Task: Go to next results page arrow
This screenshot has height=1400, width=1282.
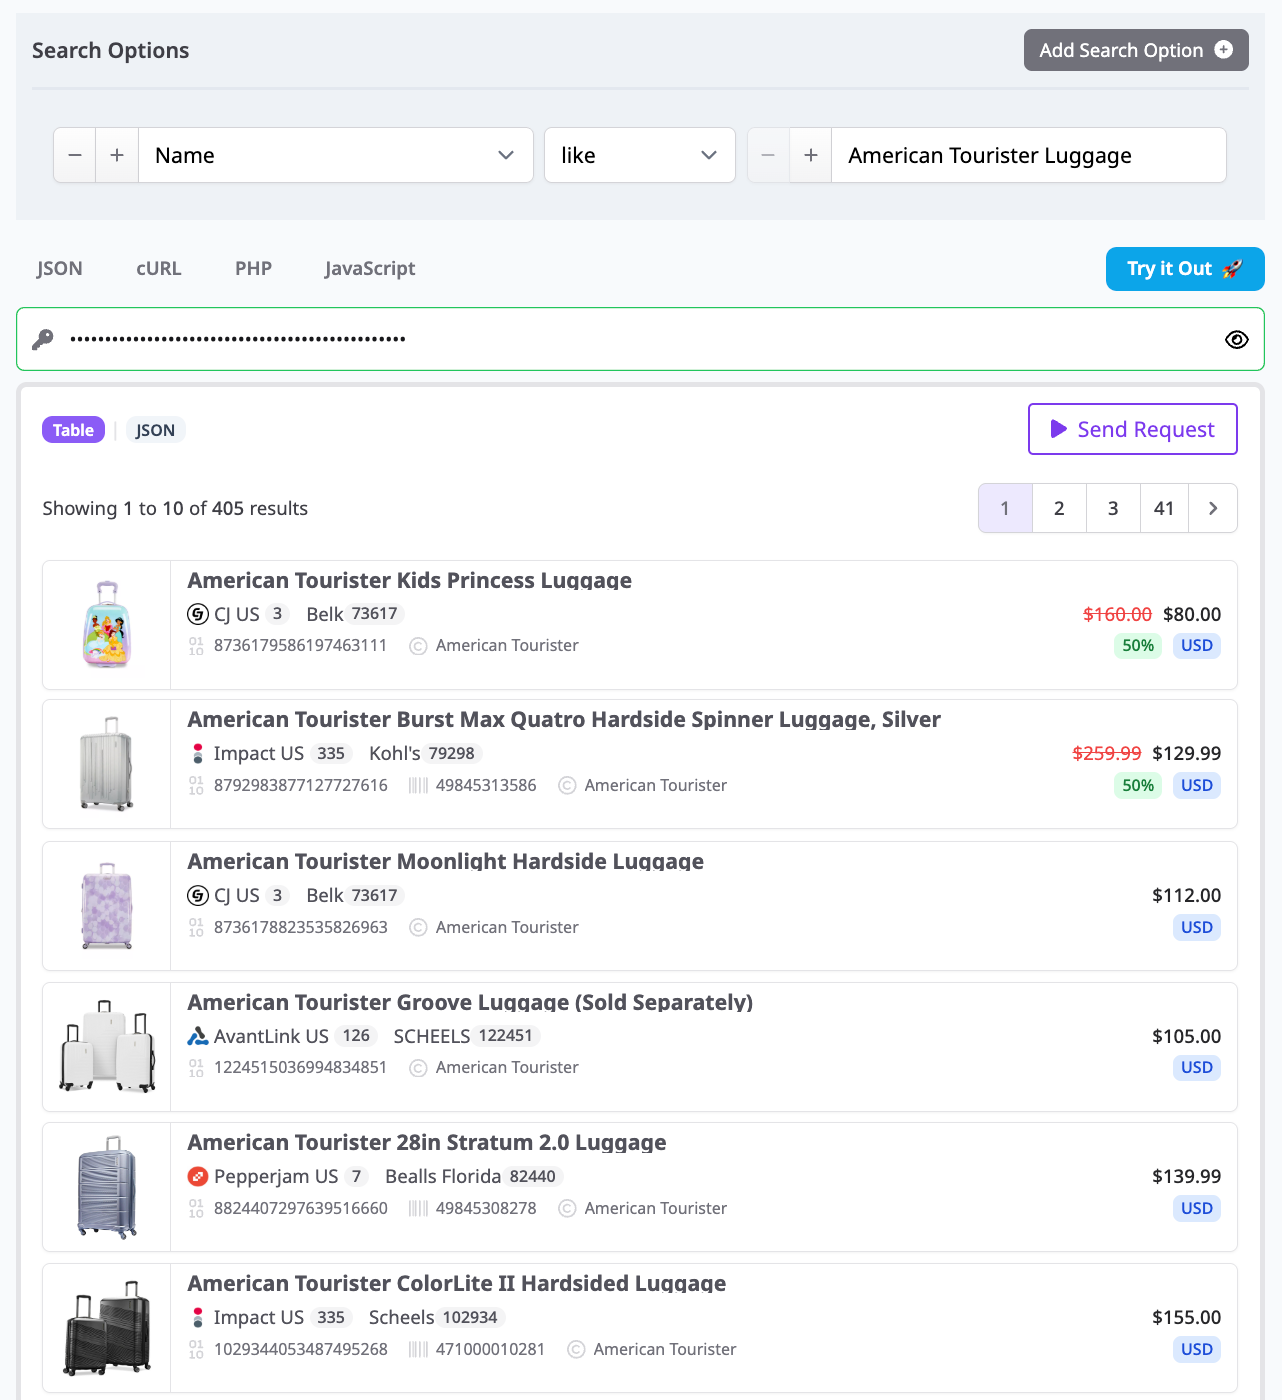Action: point(1213,508)
